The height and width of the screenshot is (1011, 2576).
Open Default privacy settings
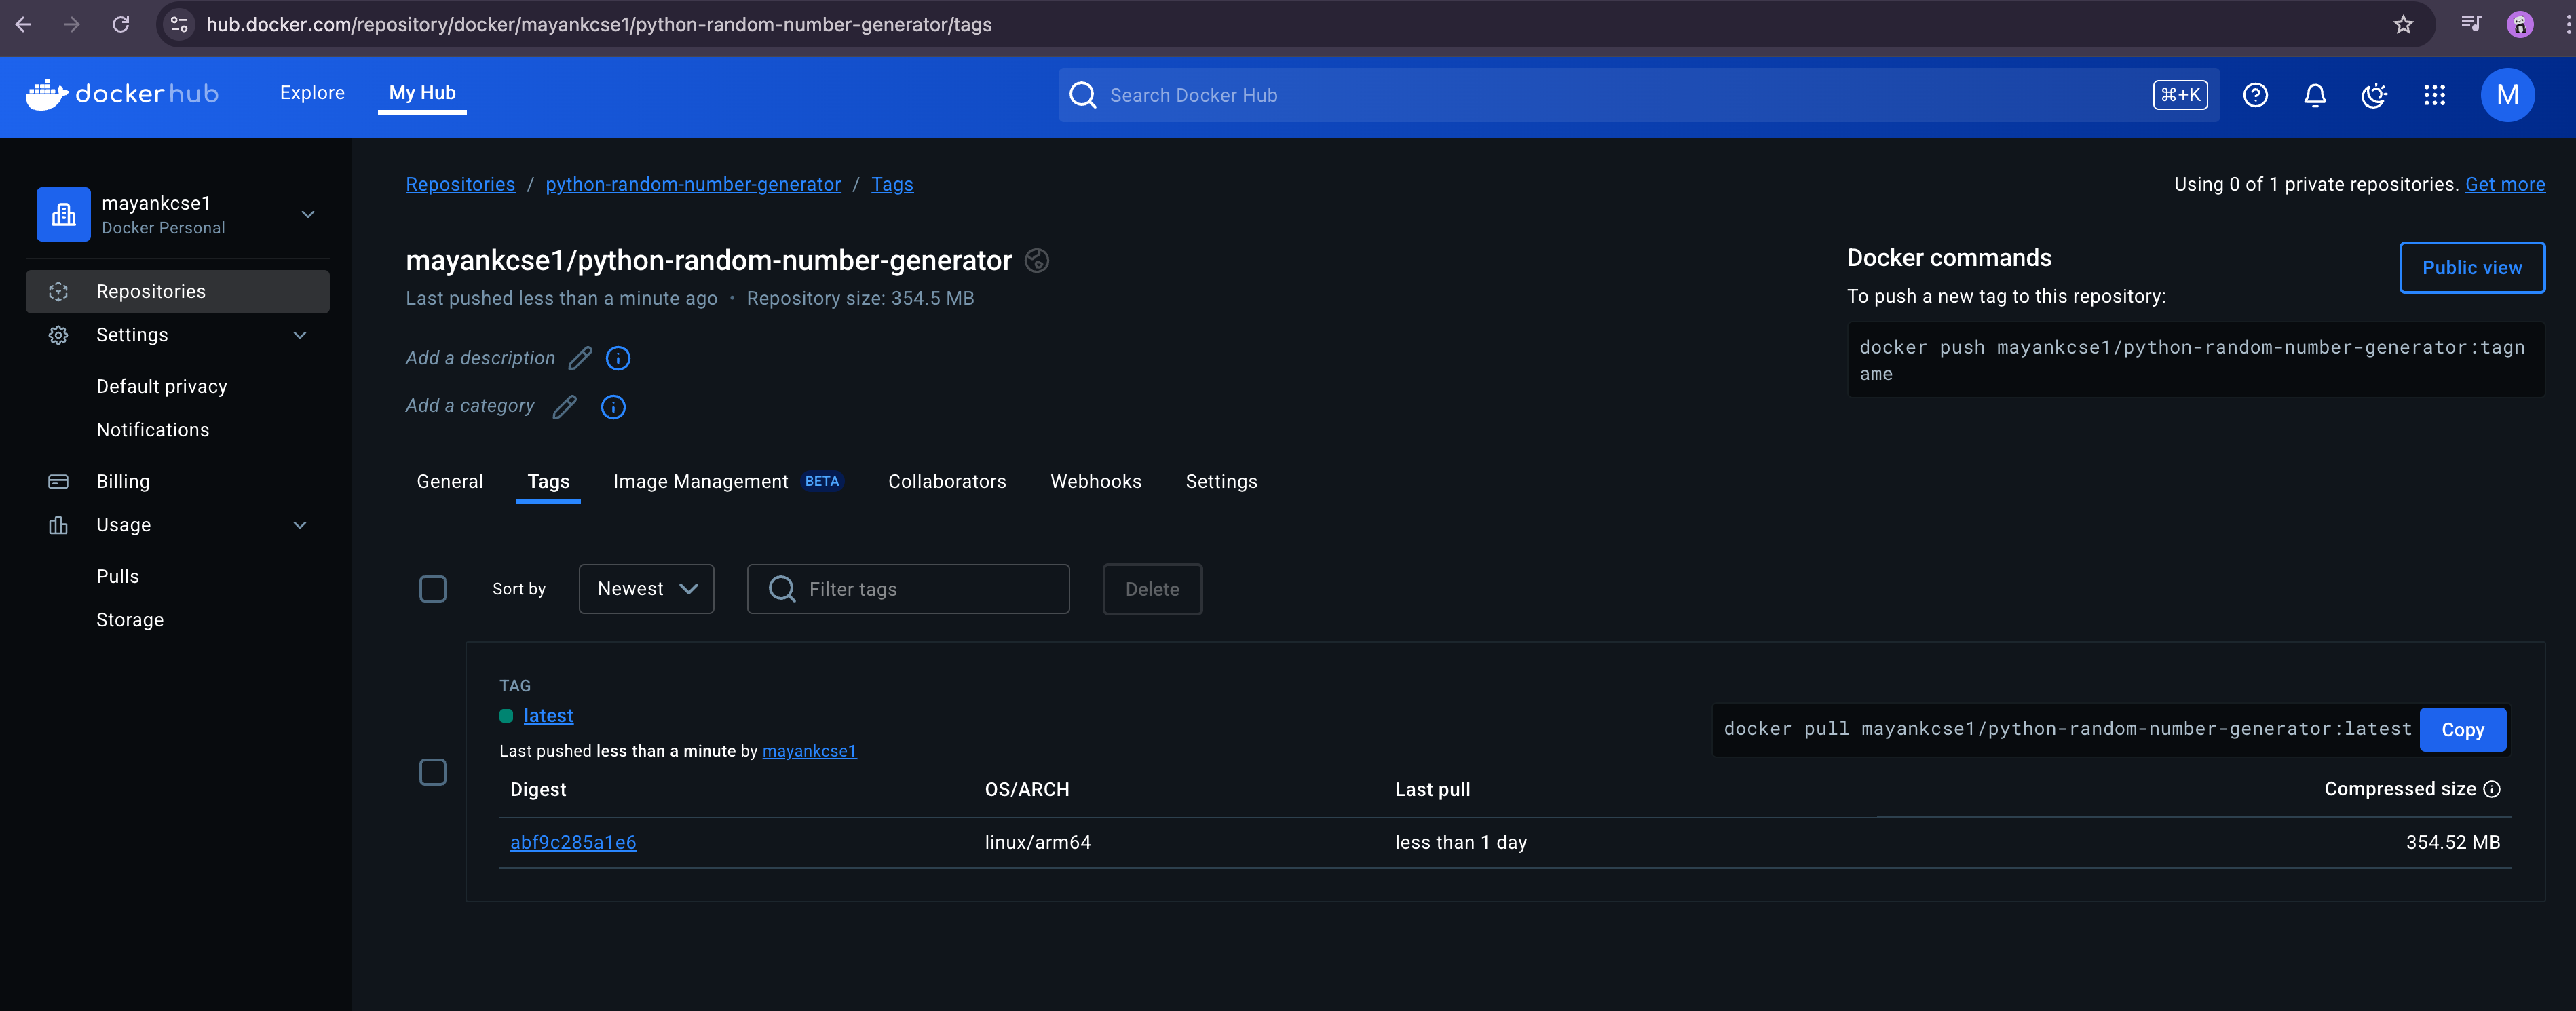click(x=162, y=387)
